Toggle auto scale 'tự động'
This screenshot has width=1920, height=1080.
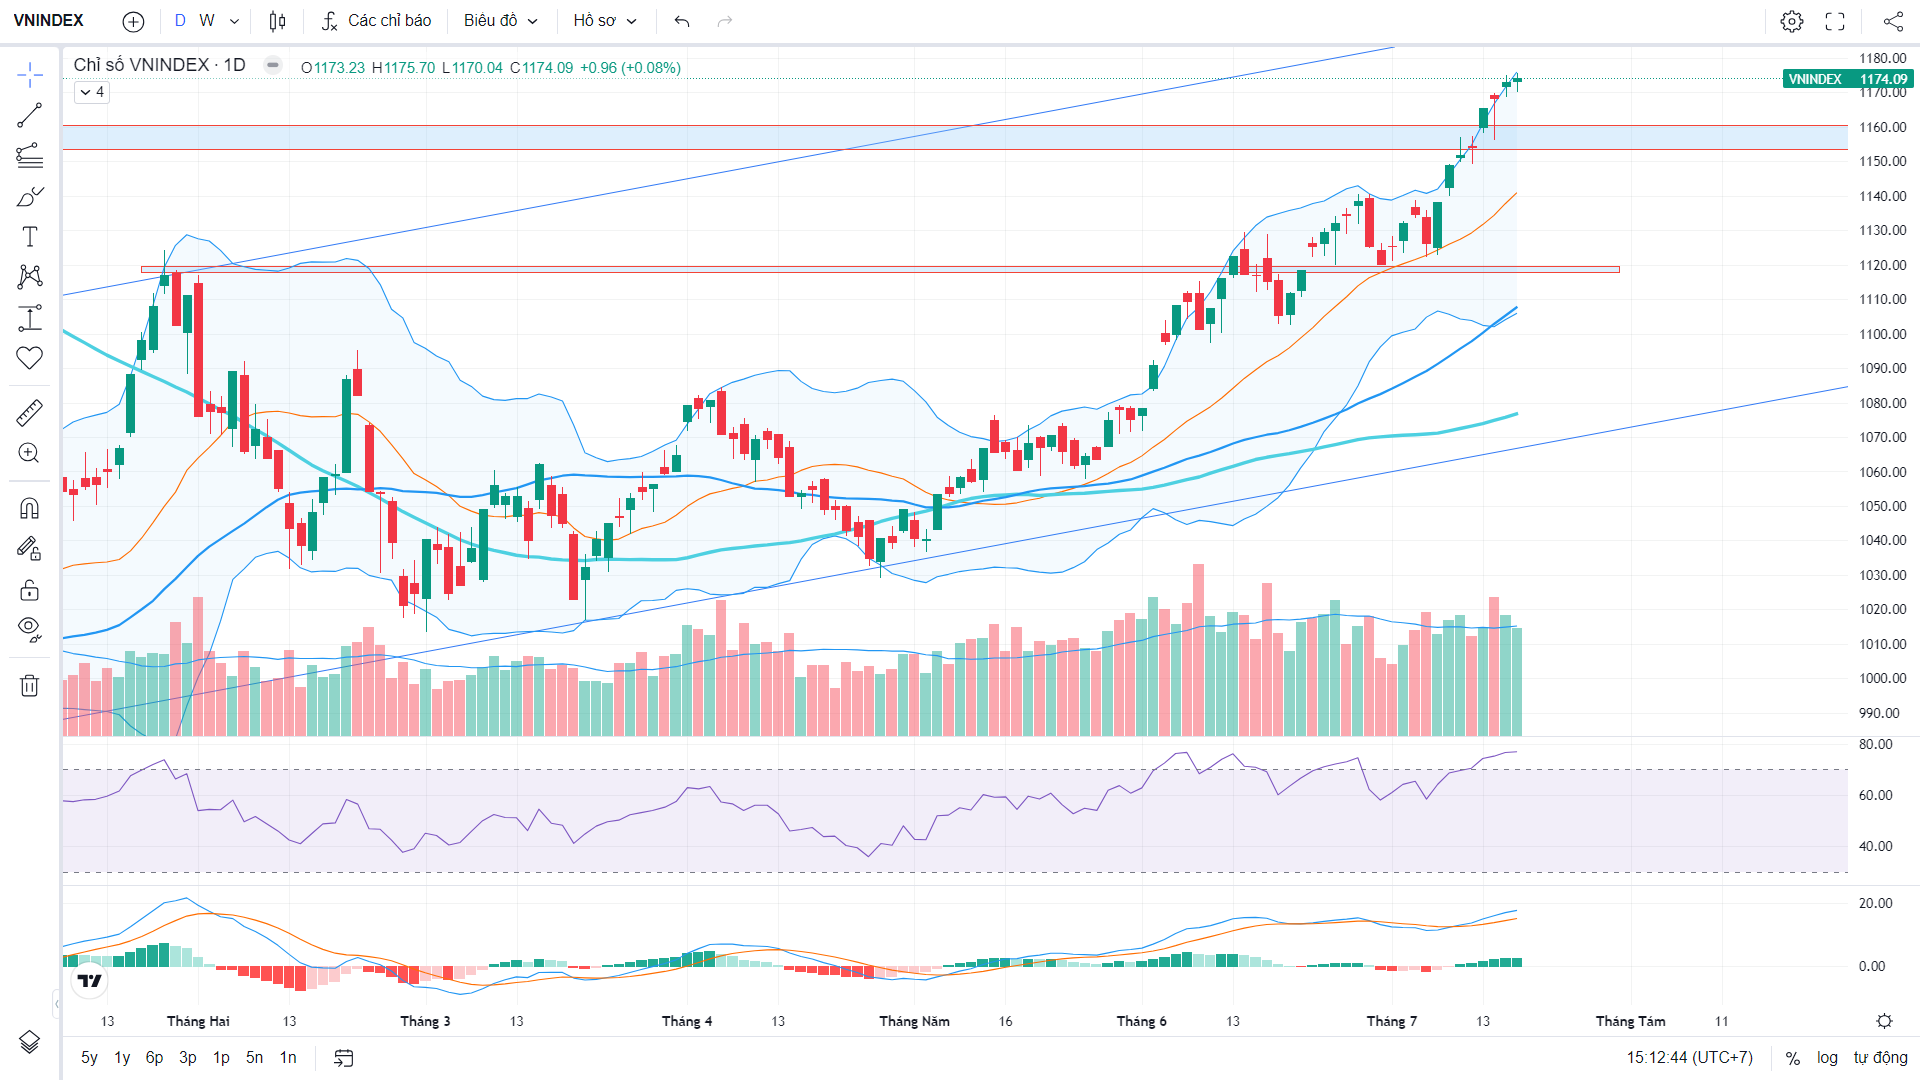click(1880, 1058)
